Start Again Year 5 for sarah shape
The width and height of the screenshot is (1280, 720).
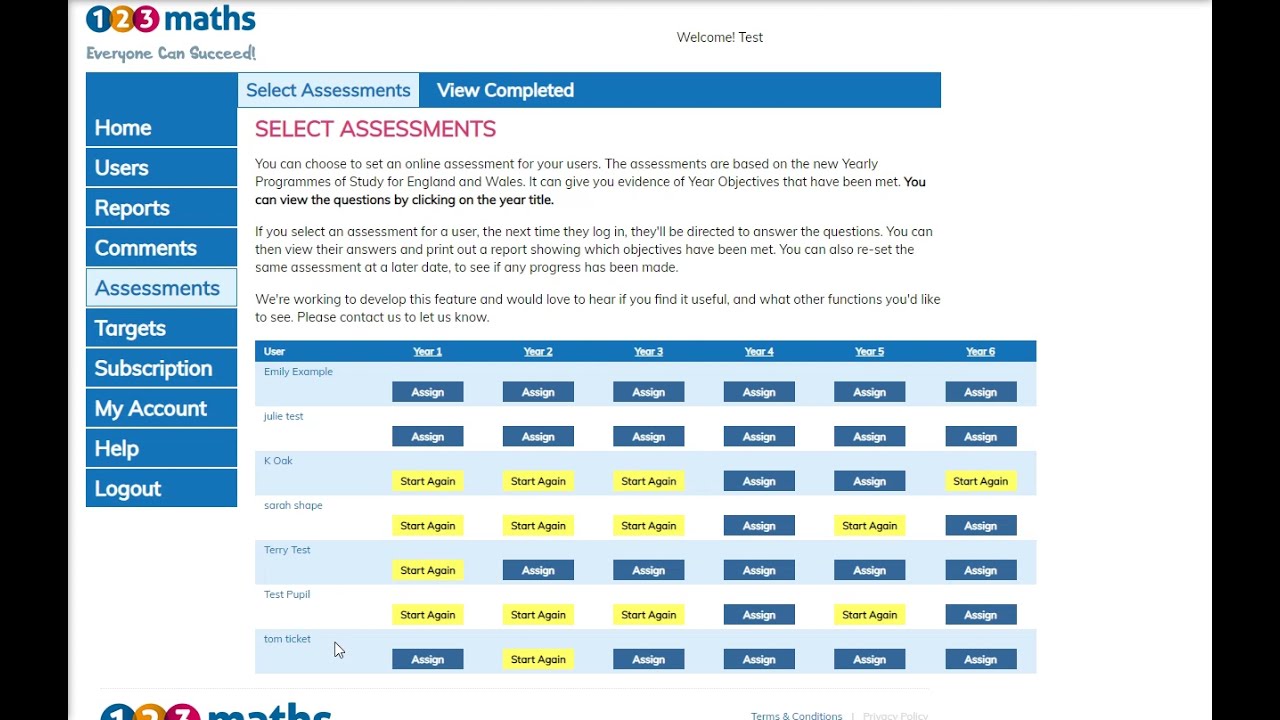point(869,526)
